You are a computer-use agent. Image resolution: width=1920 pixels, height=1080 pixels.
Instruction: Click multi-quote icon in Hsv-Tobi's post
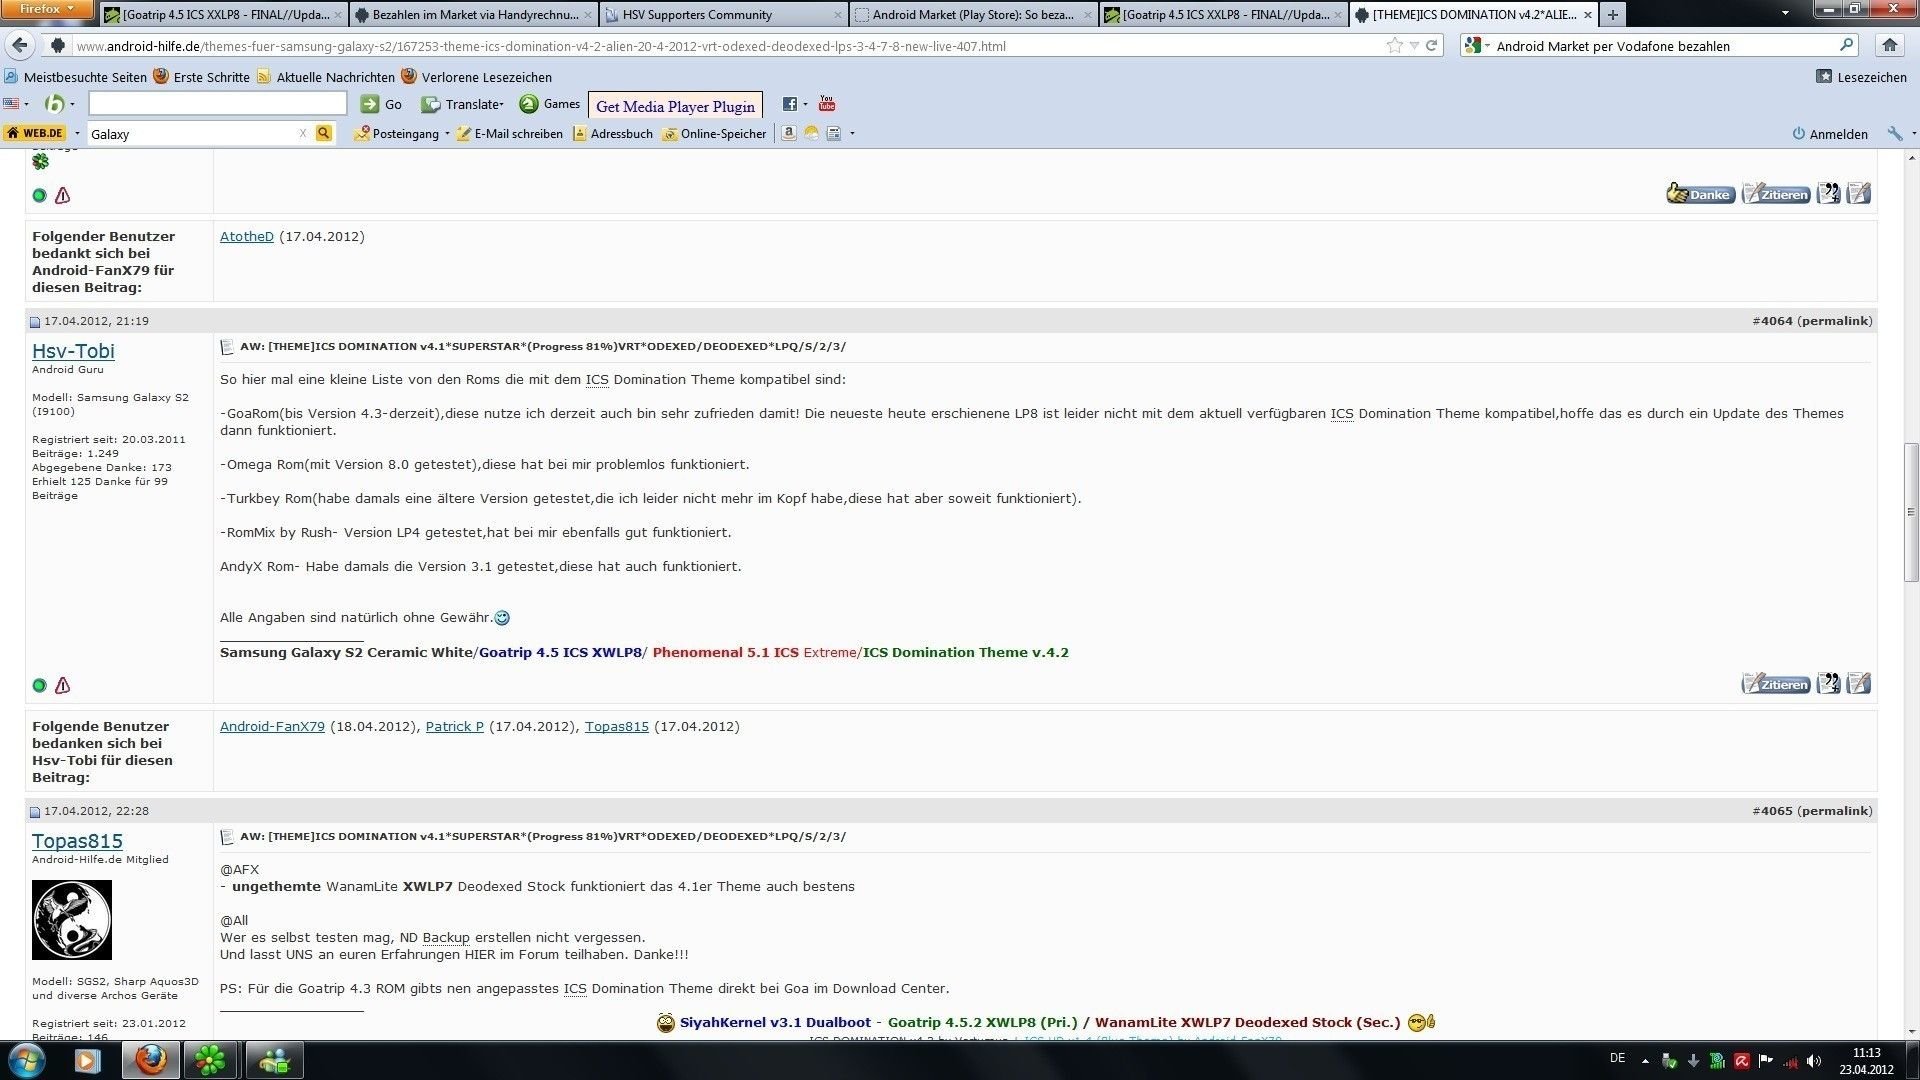click(1829, 684)
